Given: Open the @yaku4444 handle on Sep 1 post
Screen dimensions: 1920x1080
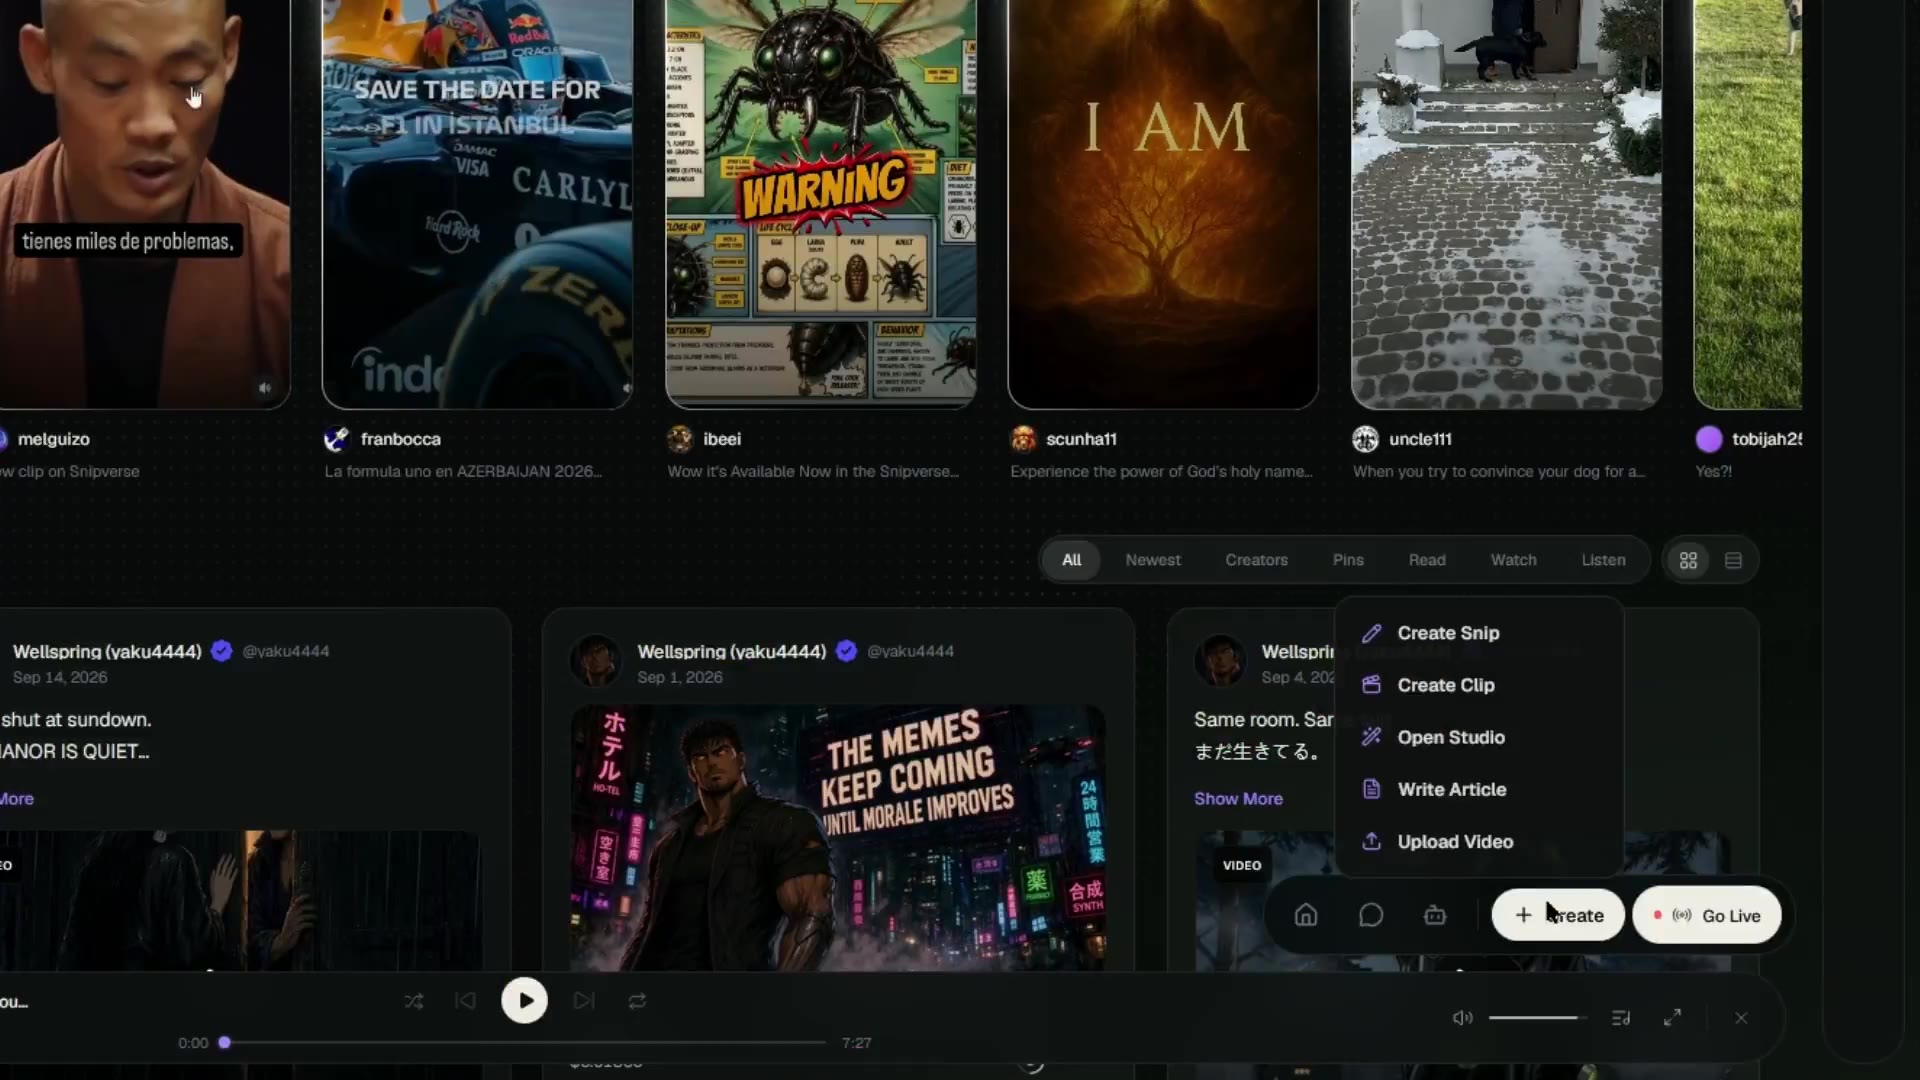Looking at the screenshot, I should pos(910,651).
